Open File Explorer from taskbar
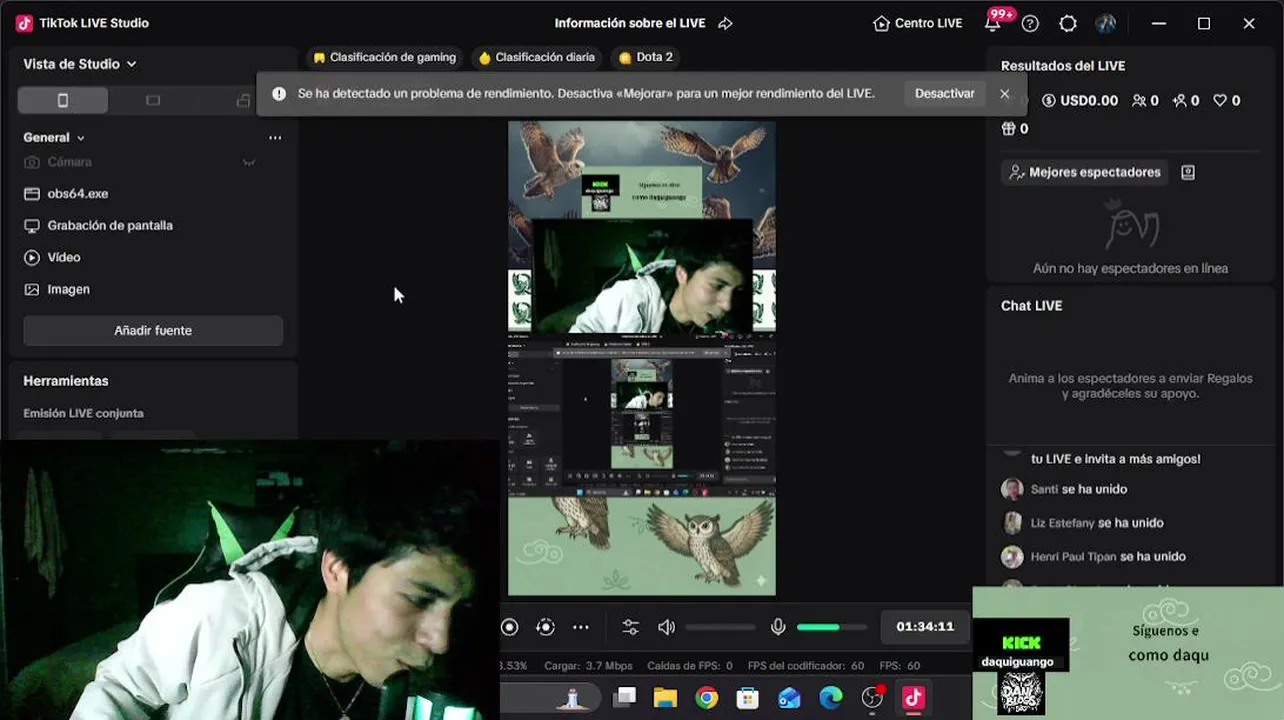1284x720 pixels. (665, 698)
